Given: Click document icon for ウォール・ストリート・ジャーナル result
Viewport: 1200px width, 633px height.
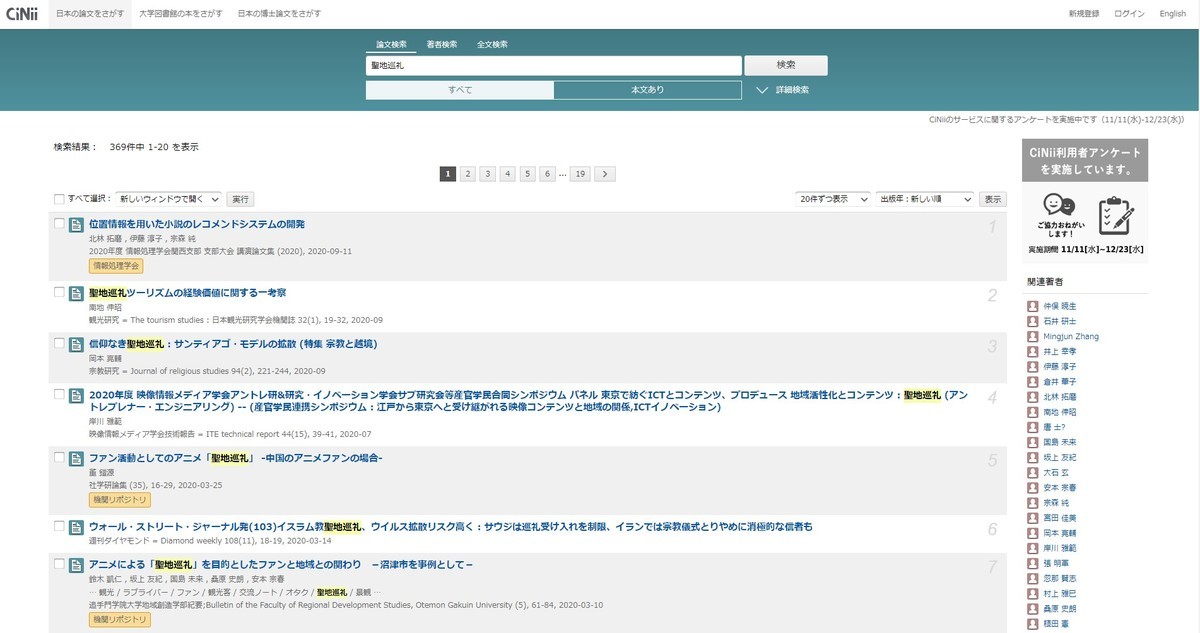Looking at the screenshot, I should pos(76,527).
